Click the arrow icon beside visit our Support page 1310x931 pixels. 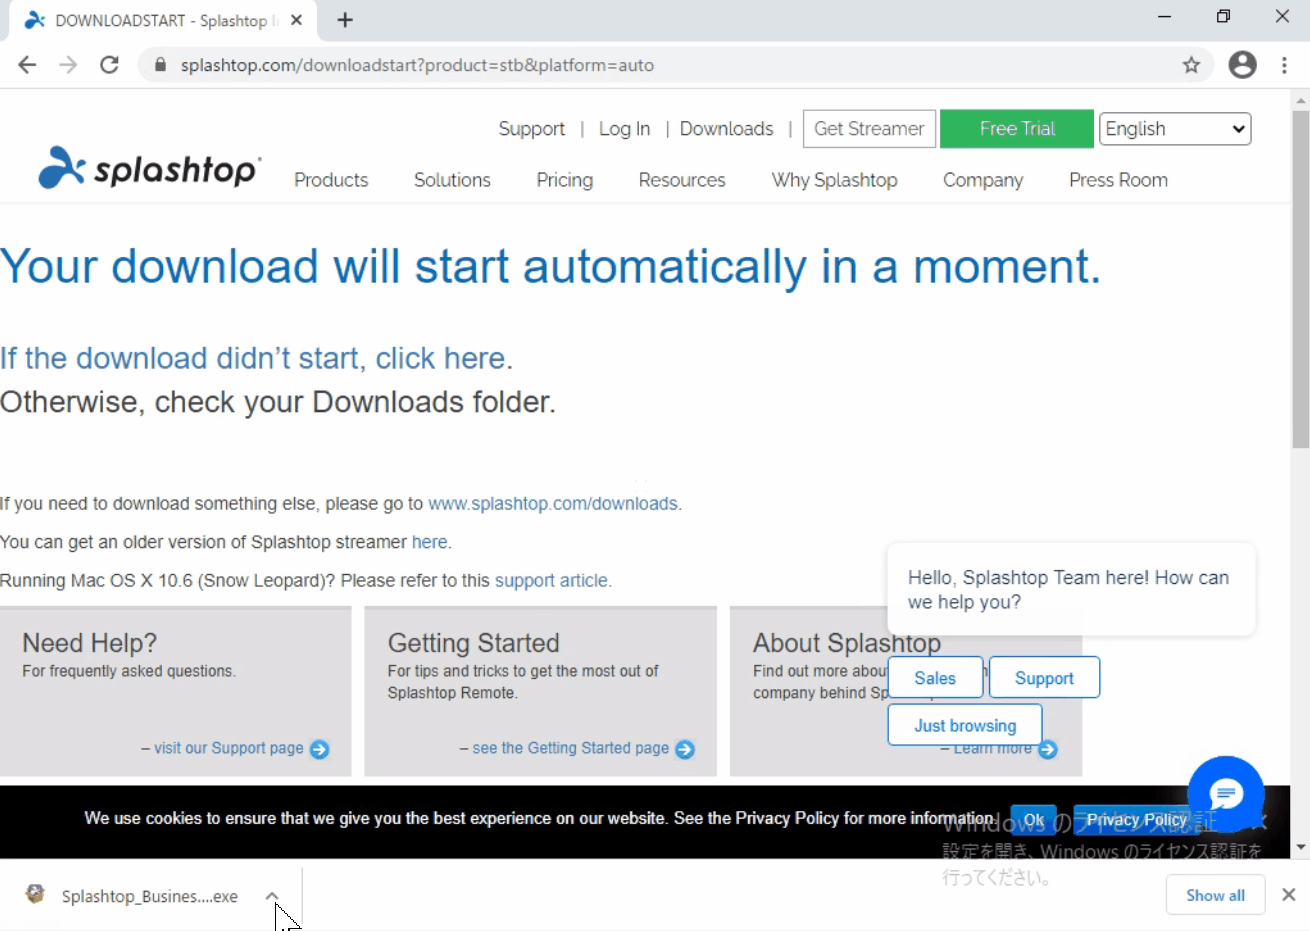coord(319,749)
